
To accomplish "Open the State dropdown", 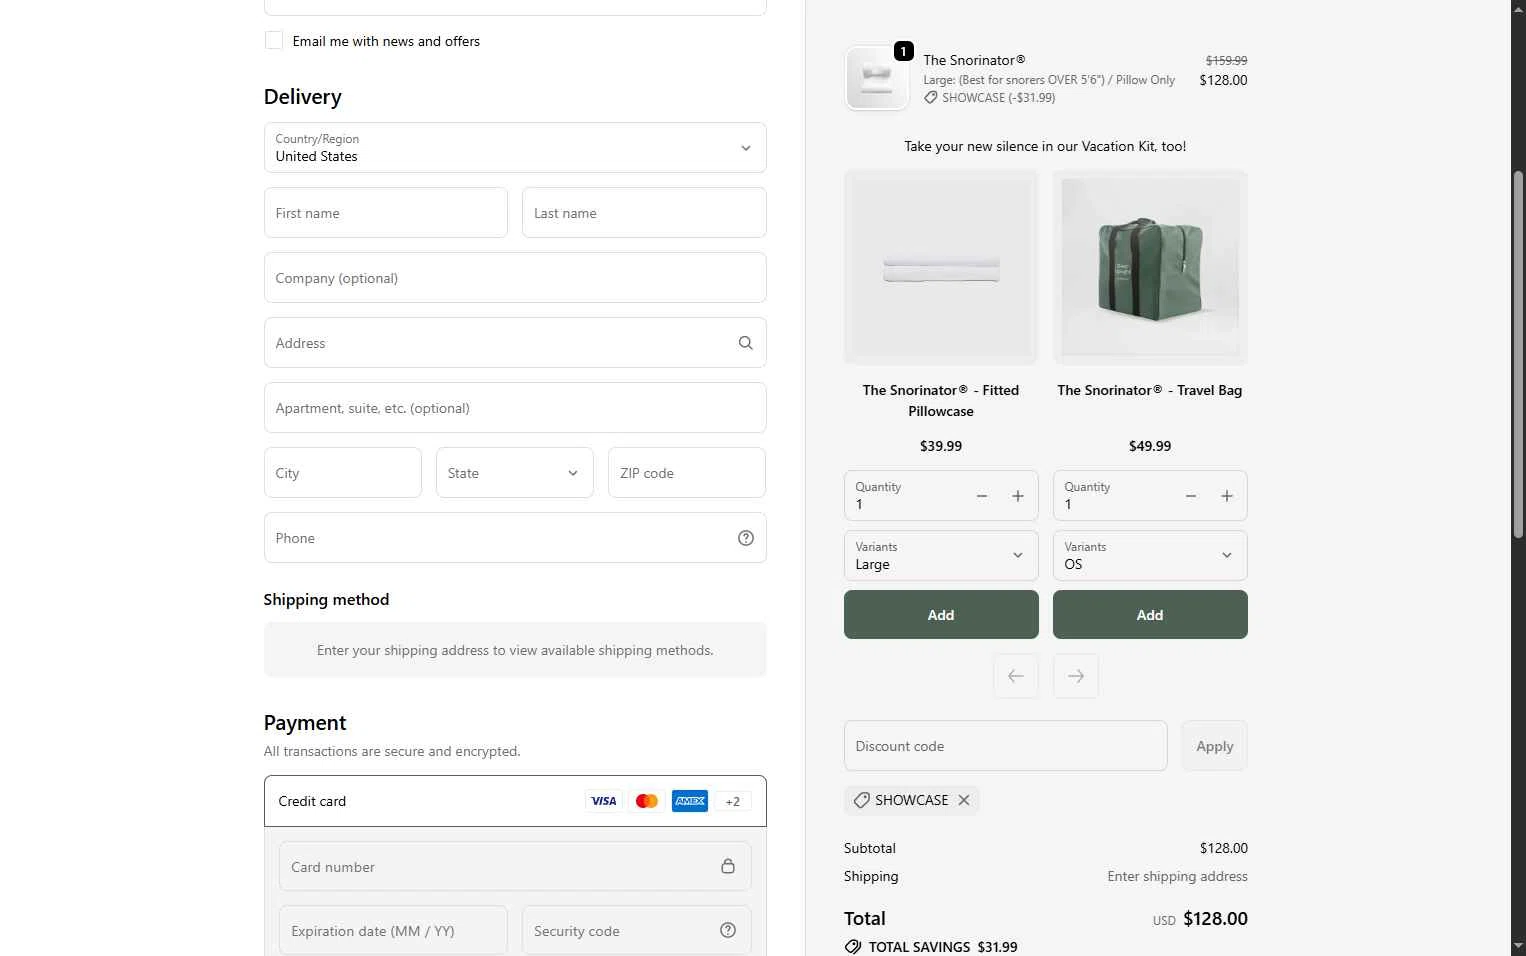I will pos(515,473).
